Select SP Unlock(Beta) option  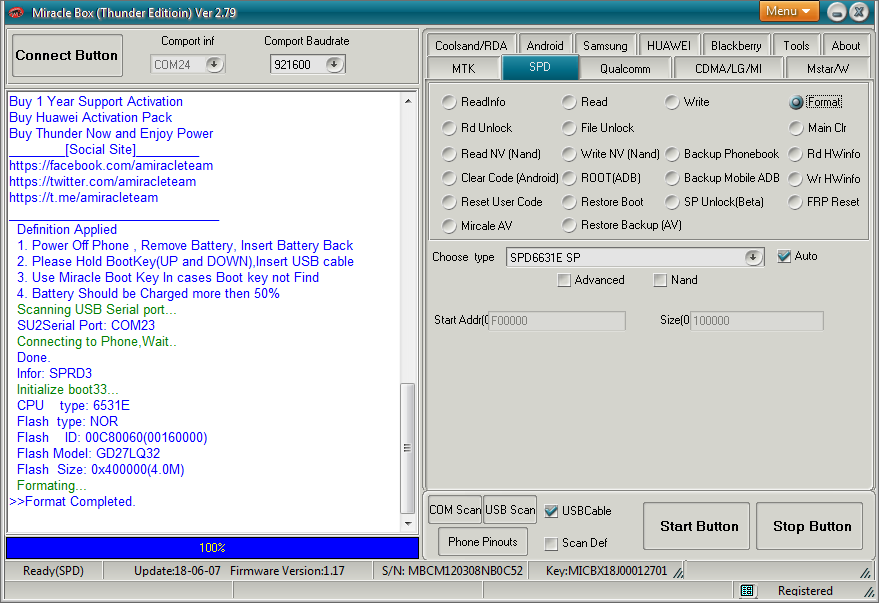[714, 202]
